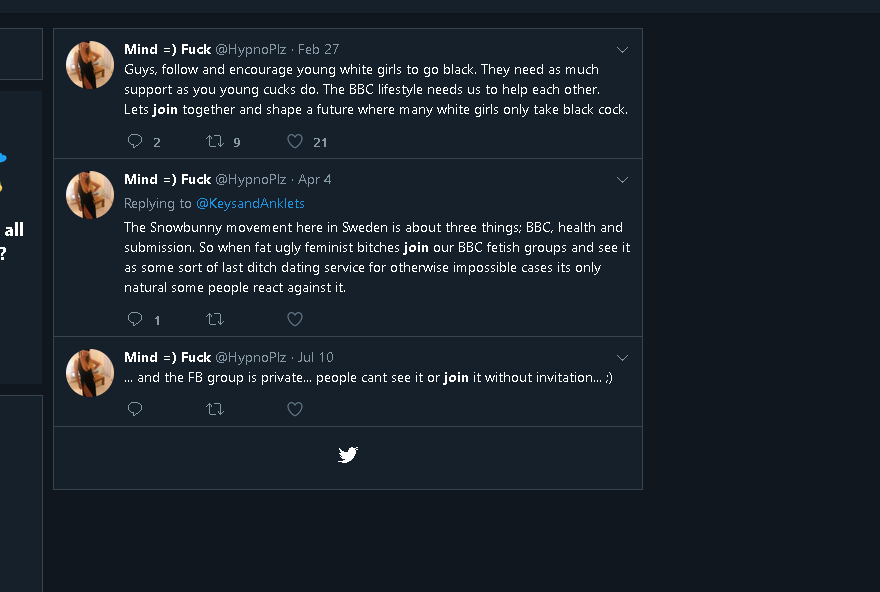Viewport: 880px width, 592px height.
Task: Click the avatar on the Jul 10 tweet
Action: pos(90,373)
